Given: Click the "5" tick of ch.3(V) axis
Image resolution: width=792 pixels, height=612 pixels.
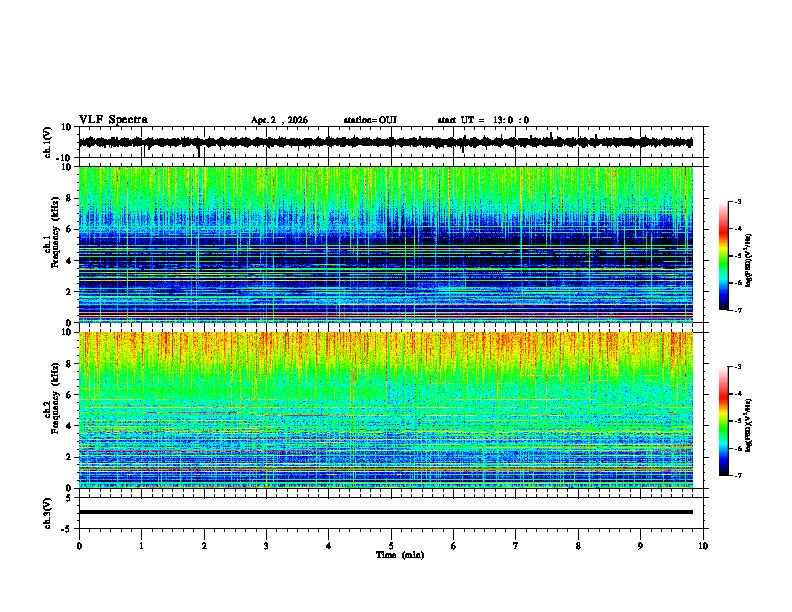Looking at the screenshot, I should pos(69,498).
